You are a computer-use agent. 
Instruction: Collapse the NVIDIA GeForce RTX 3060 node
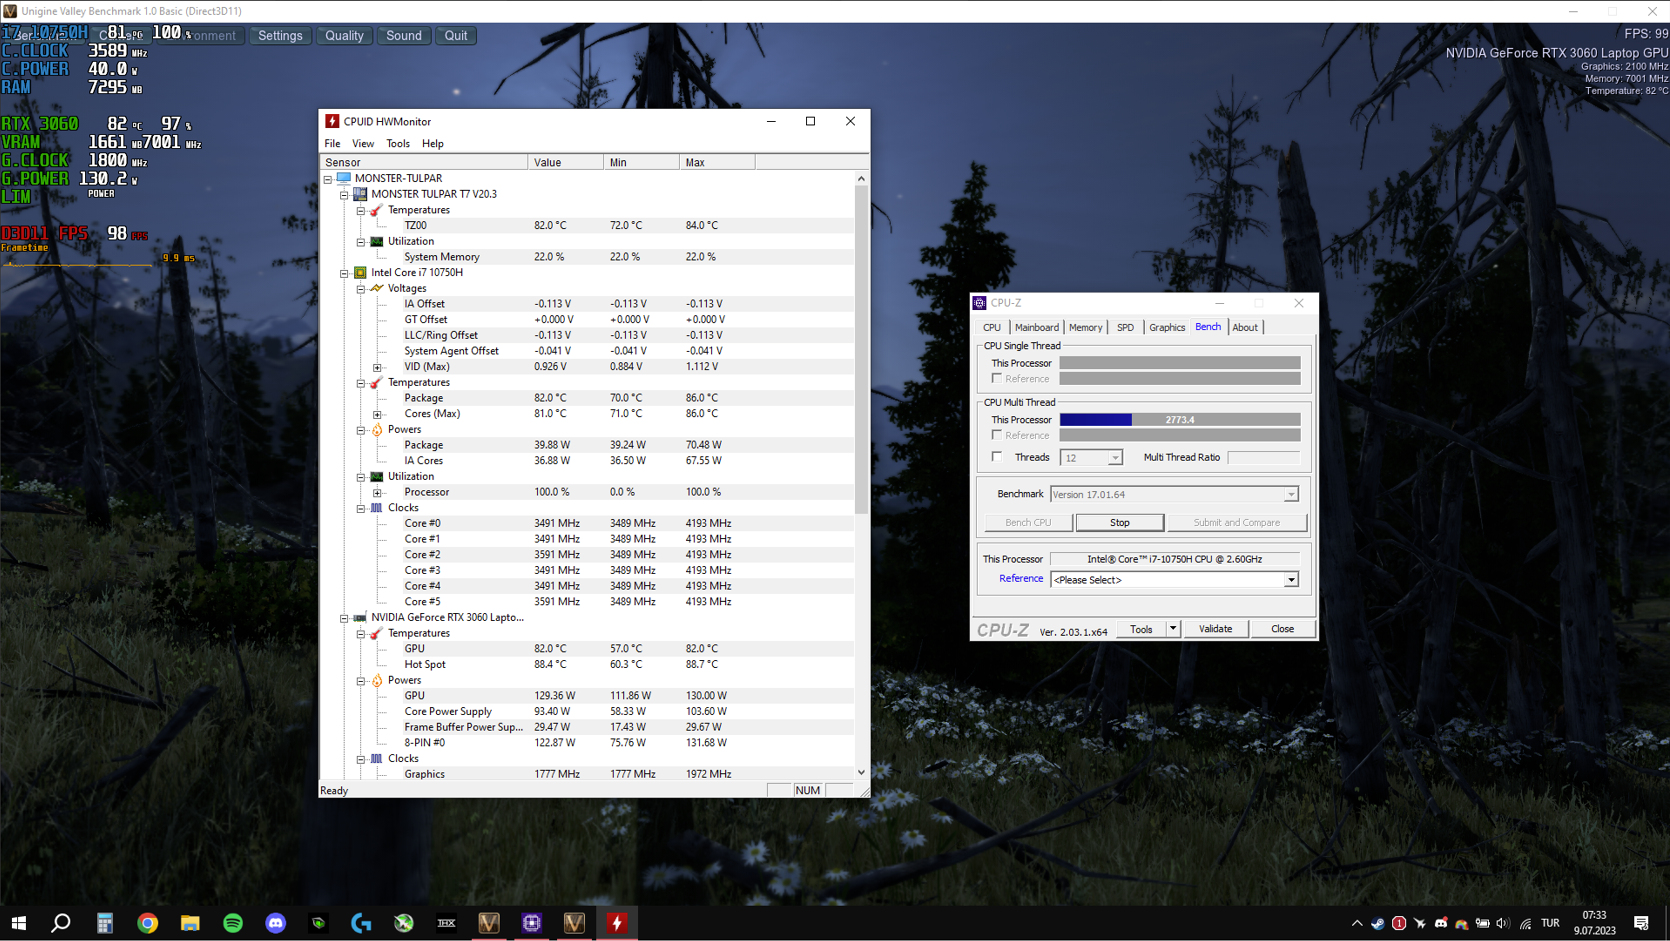coord(344,618)
